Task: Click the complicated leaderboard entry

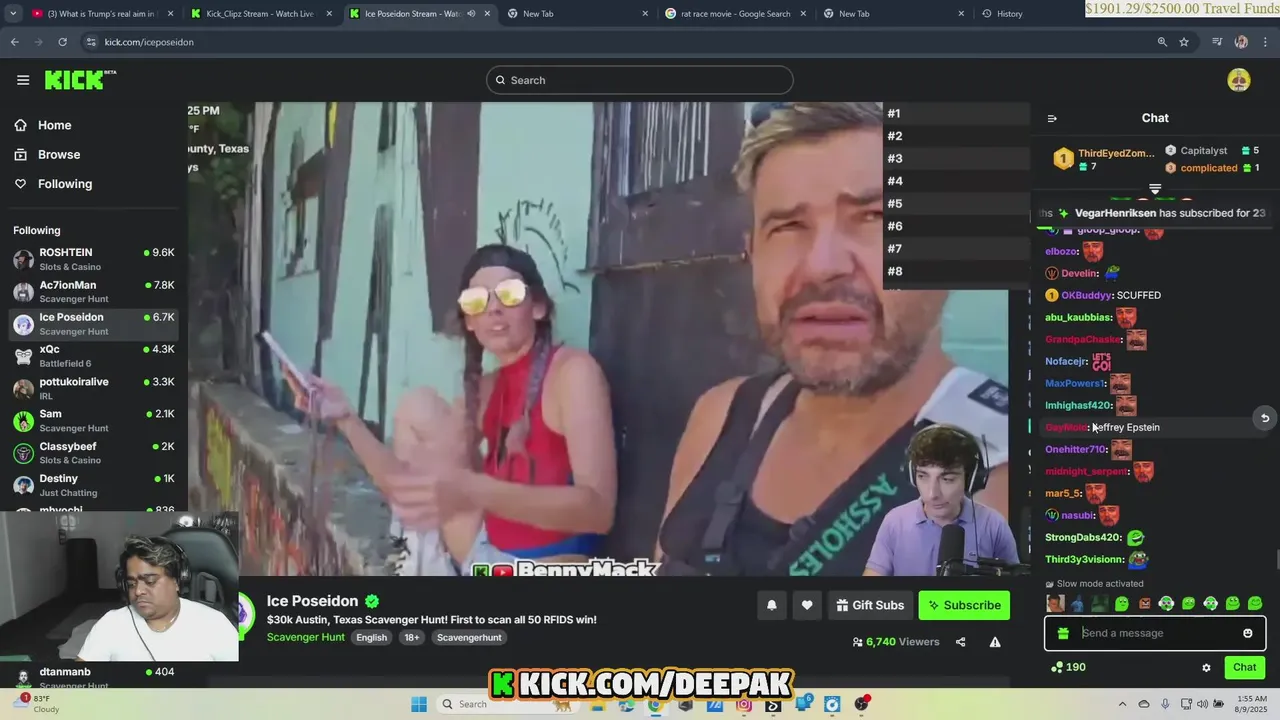Action: click(x=1212, y=168)
